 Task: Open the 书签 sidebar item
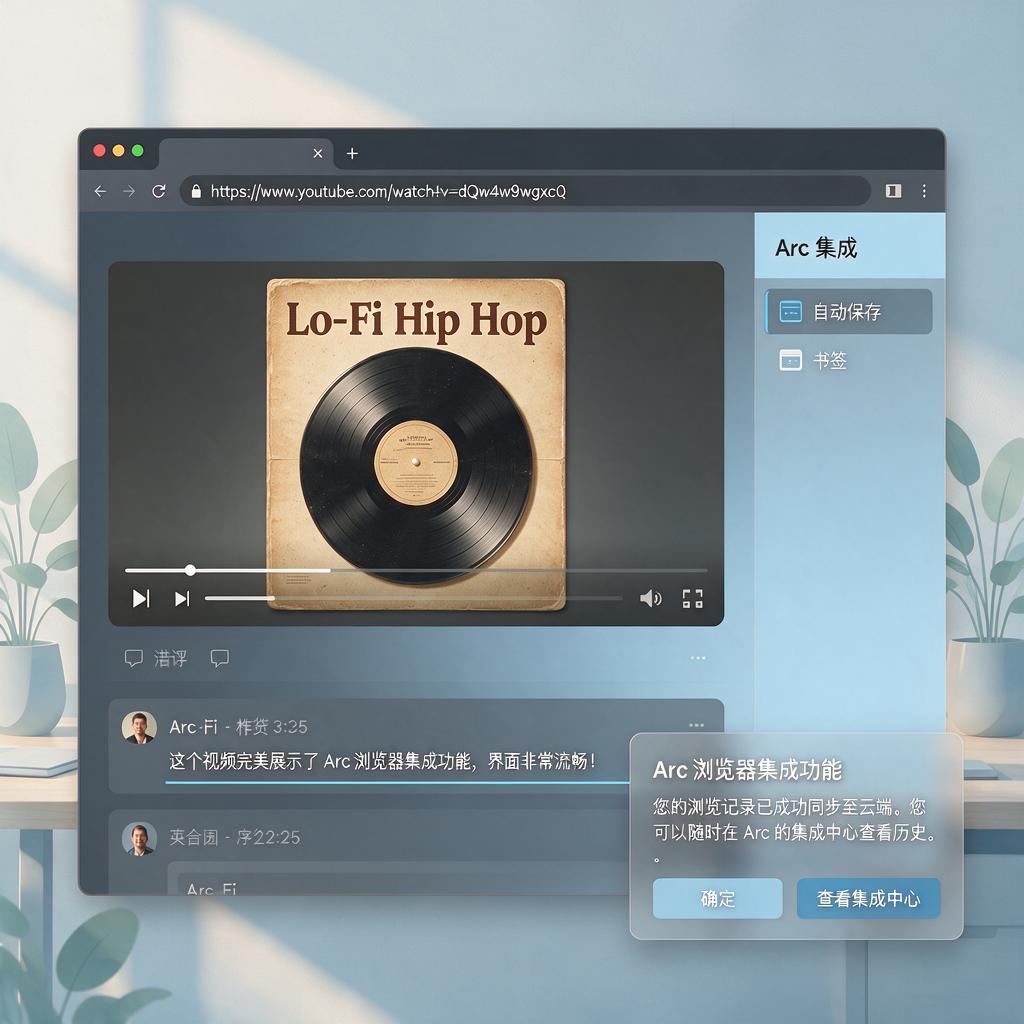click(x=848, y=360)
